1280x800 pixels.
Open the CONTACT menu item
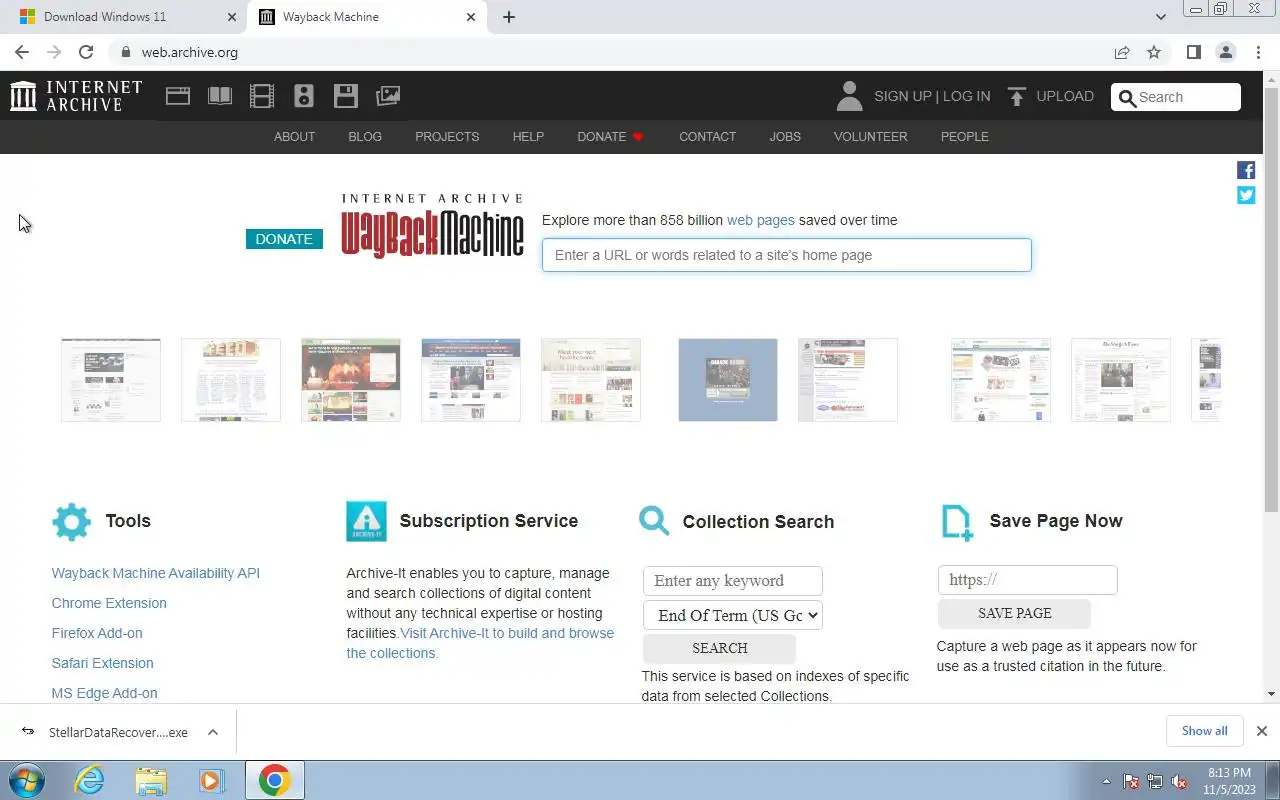707,136
